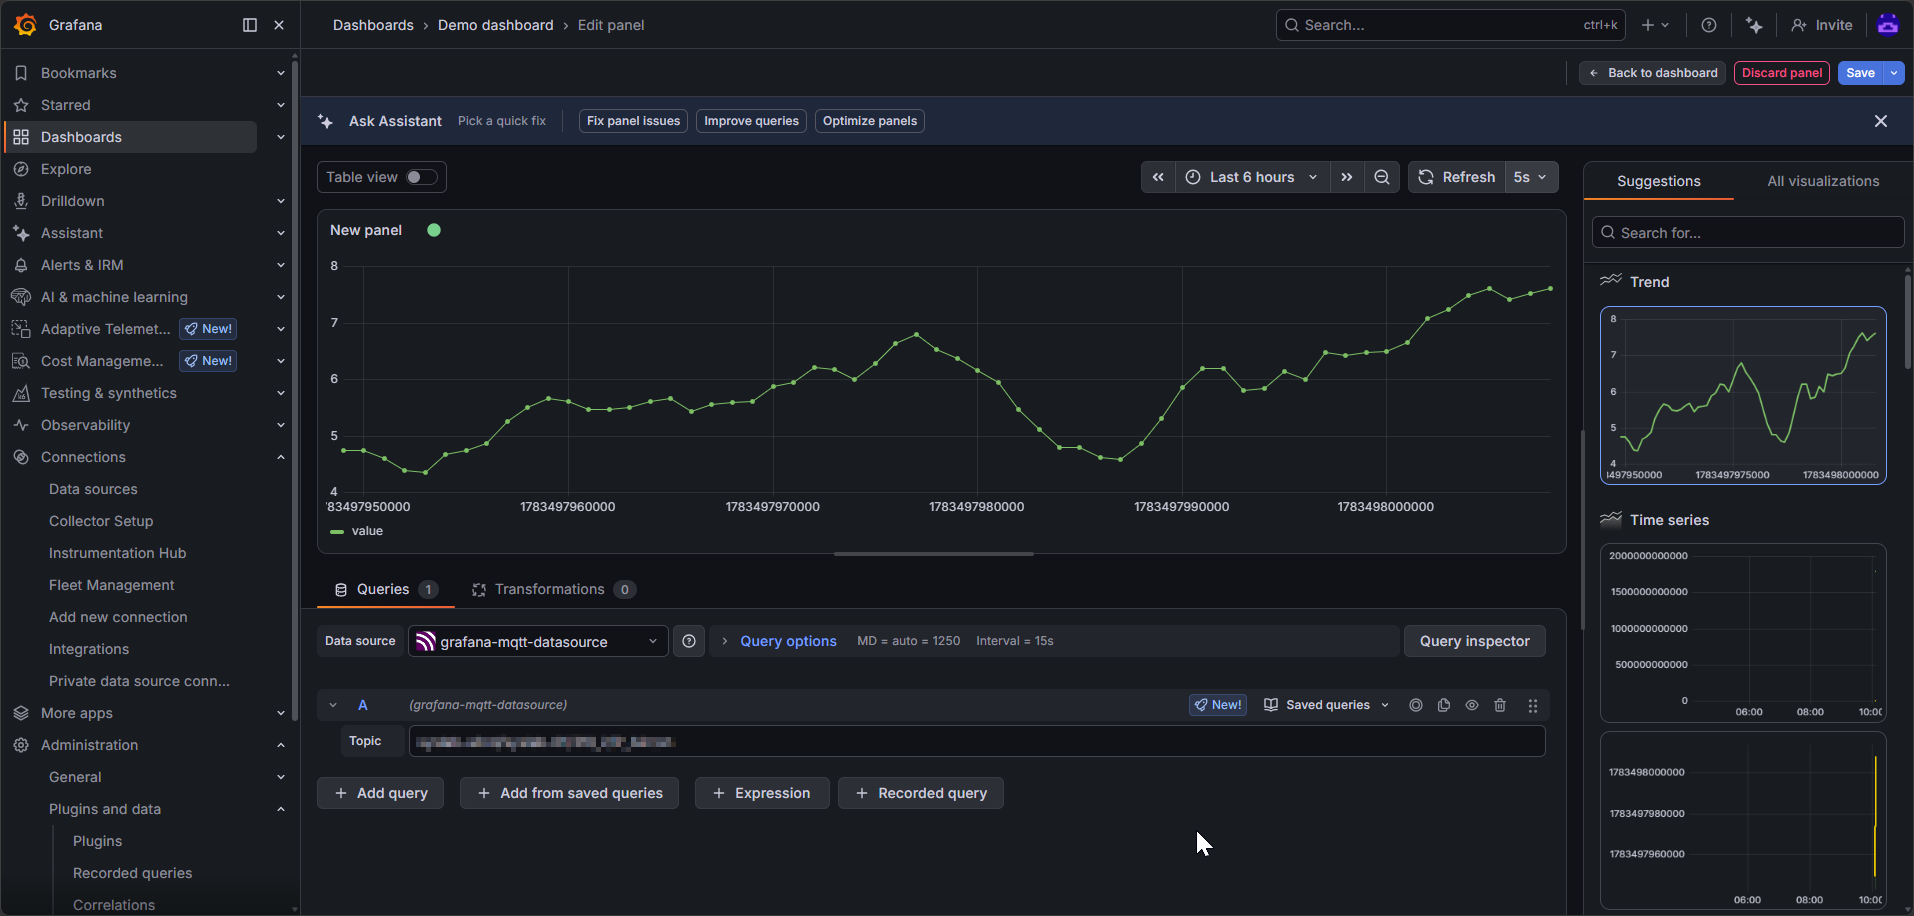Open the 5s refresh interval dropdown
This screenshot has height=916, width=1914.
(x=1531, y=177)
